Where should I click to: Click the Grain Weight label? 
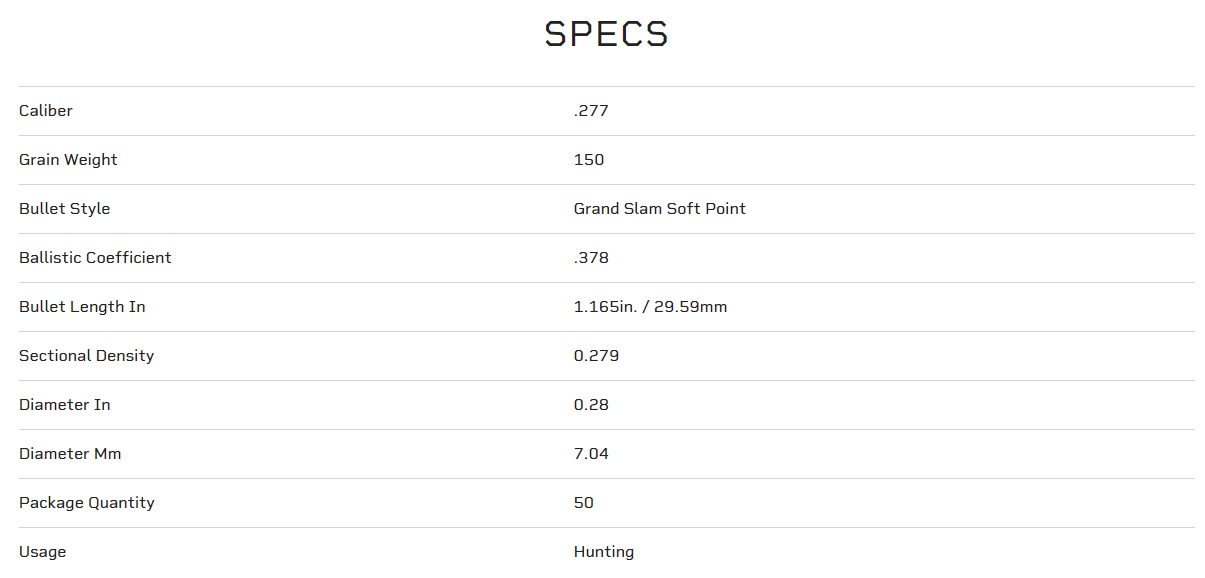[68, 160]
